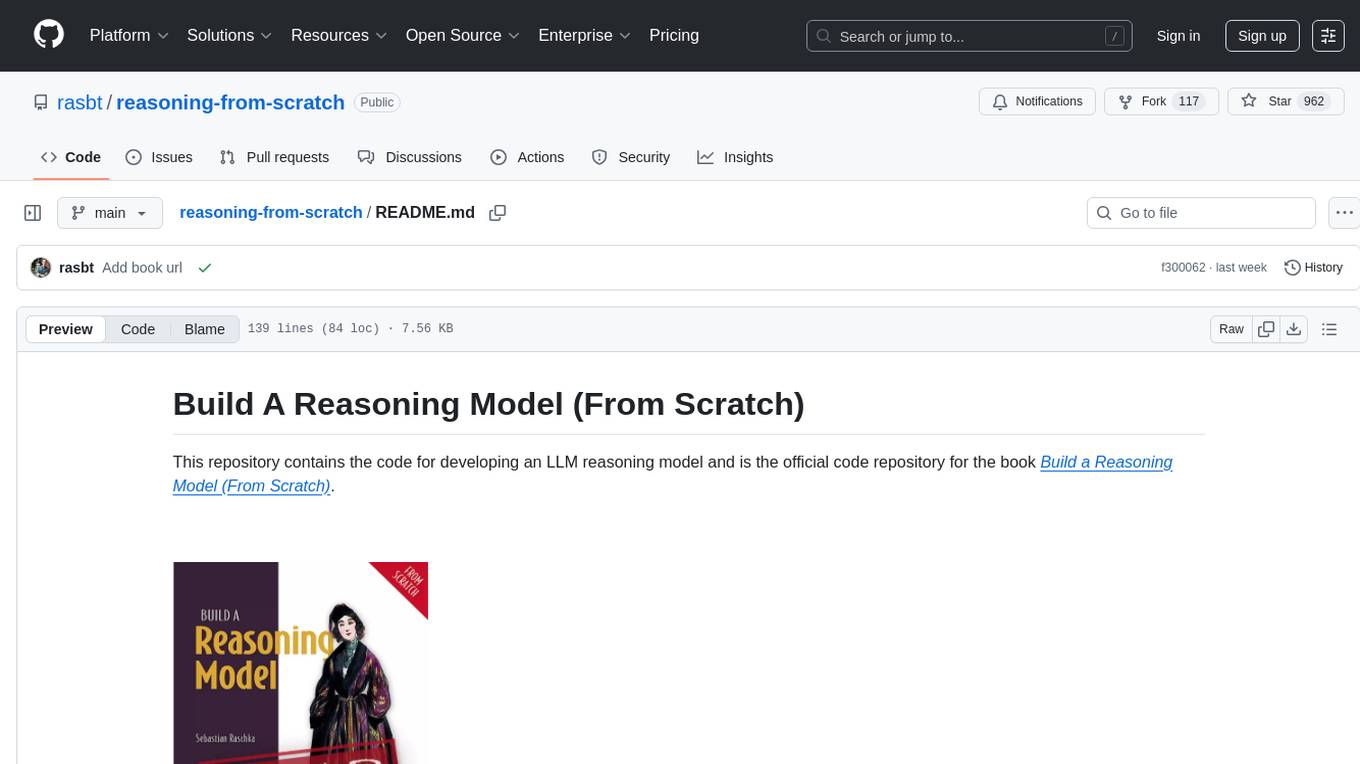Image resolution: width=1360 pixels, height=764 pixels.
Task: Click the Sign up button
Action: click(1262, 36)
